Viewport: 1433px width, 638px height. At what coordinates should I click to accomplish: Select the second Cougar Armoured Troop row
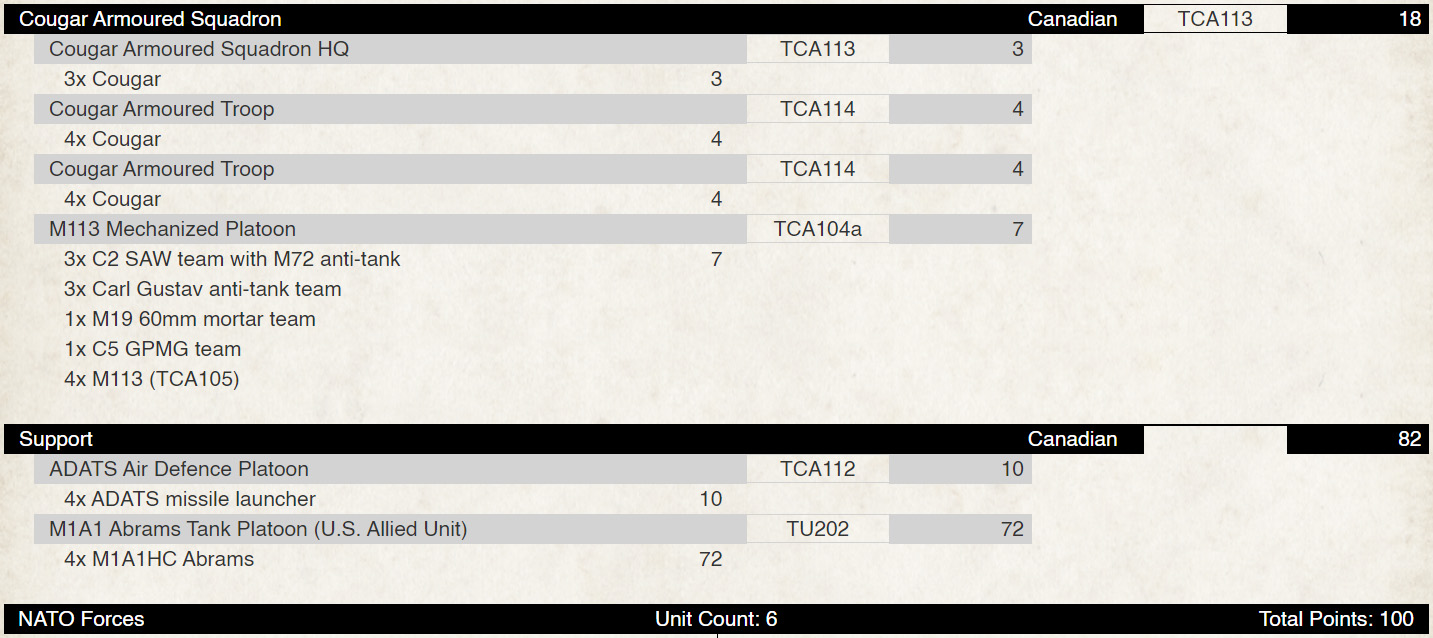click(x=533, y=169)
